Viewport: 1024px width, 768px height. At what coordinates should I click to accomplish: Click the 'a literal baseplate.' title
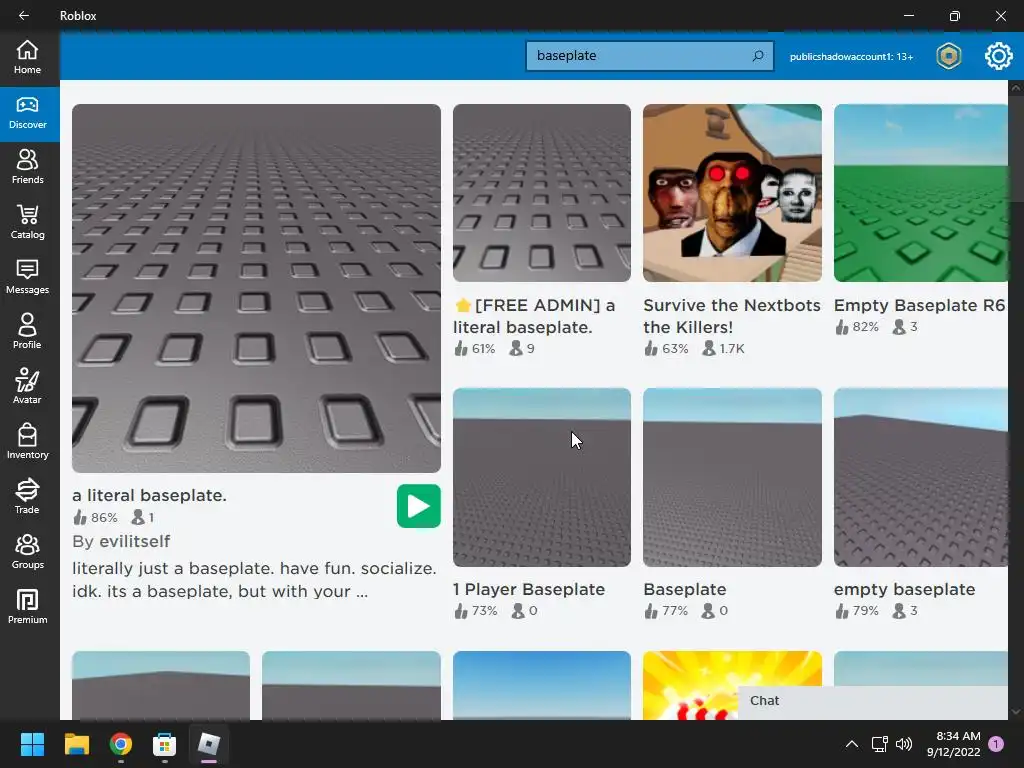coord(150,495)
